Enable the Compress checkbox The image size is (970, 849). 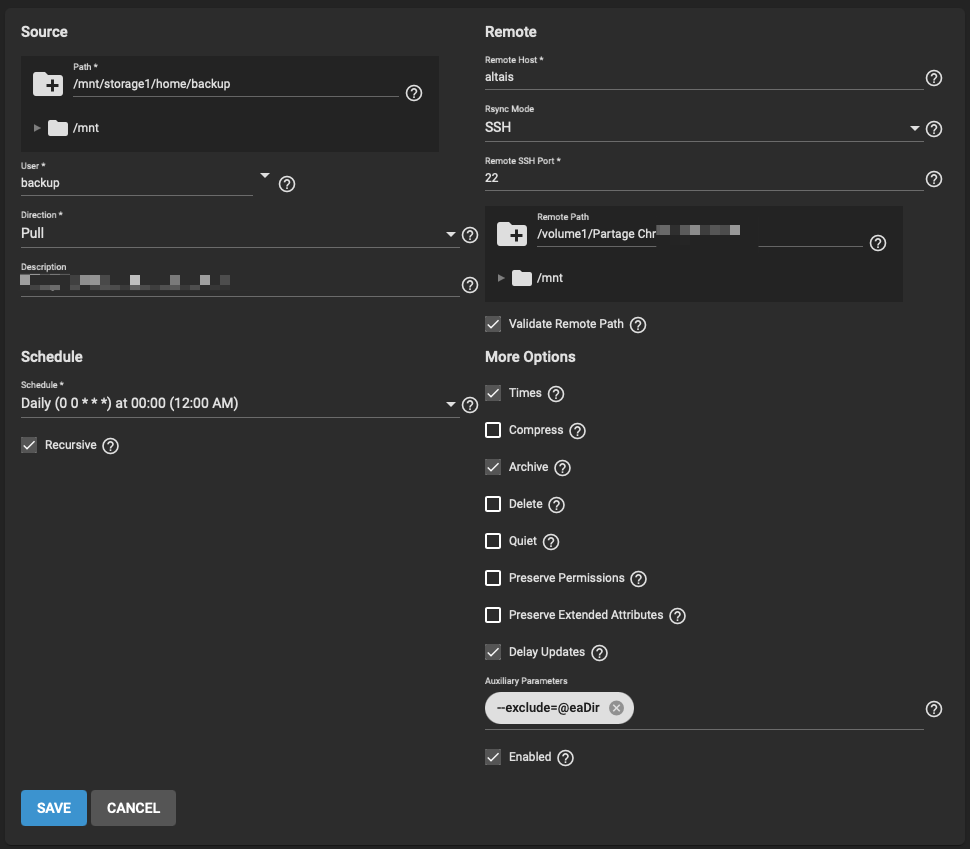pyautogui.click(x=493, y=430)
